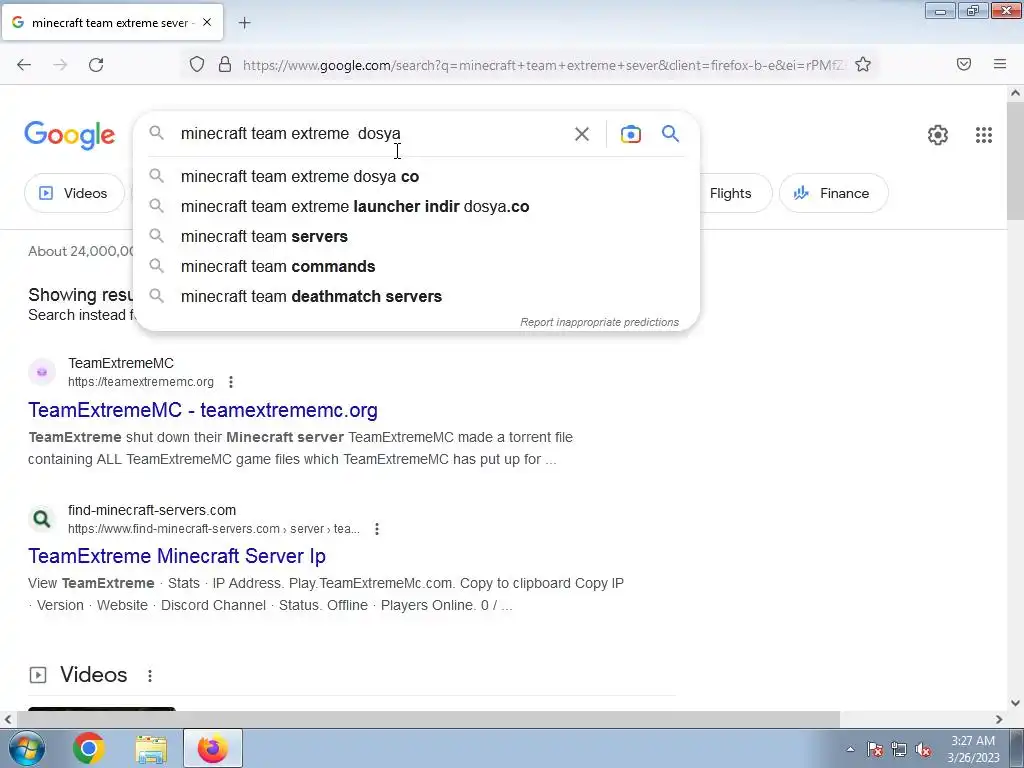Choose suggestion 'launcher indir dosya.co'
Screen dimensions: 1024x768
[416, 206]
